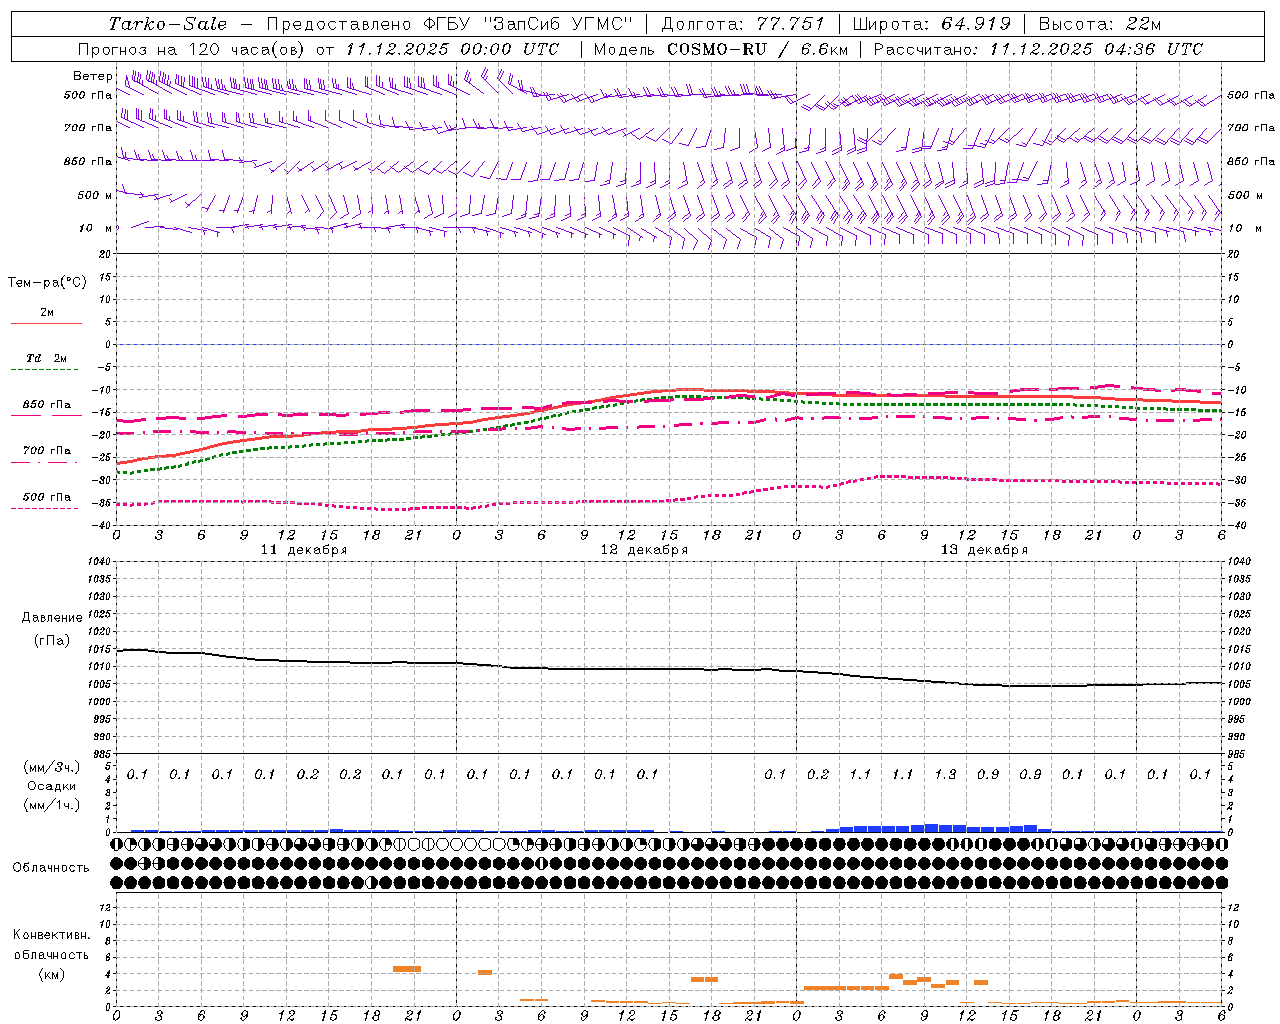Click the 13 декабря date label
Viewport: 1280px width, 1024px height.
tap(984, 550)
